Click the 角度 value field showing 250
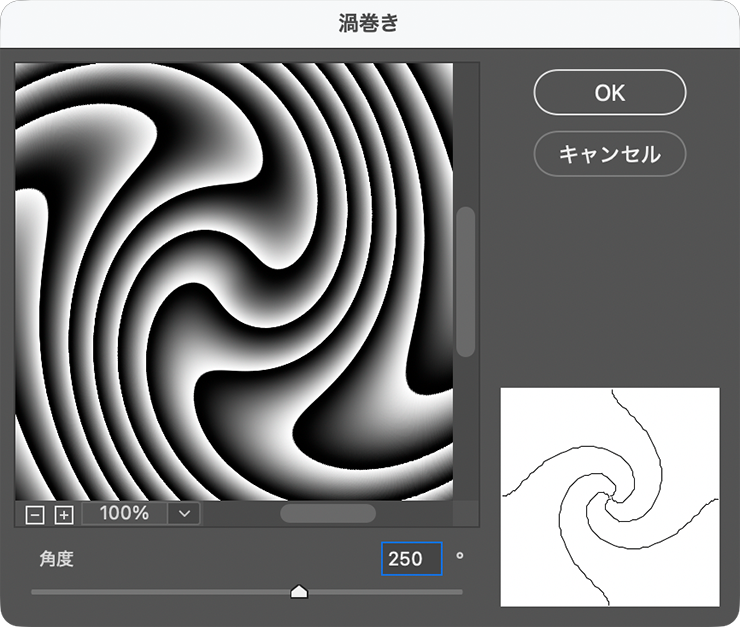 click(x=411, y=559)
